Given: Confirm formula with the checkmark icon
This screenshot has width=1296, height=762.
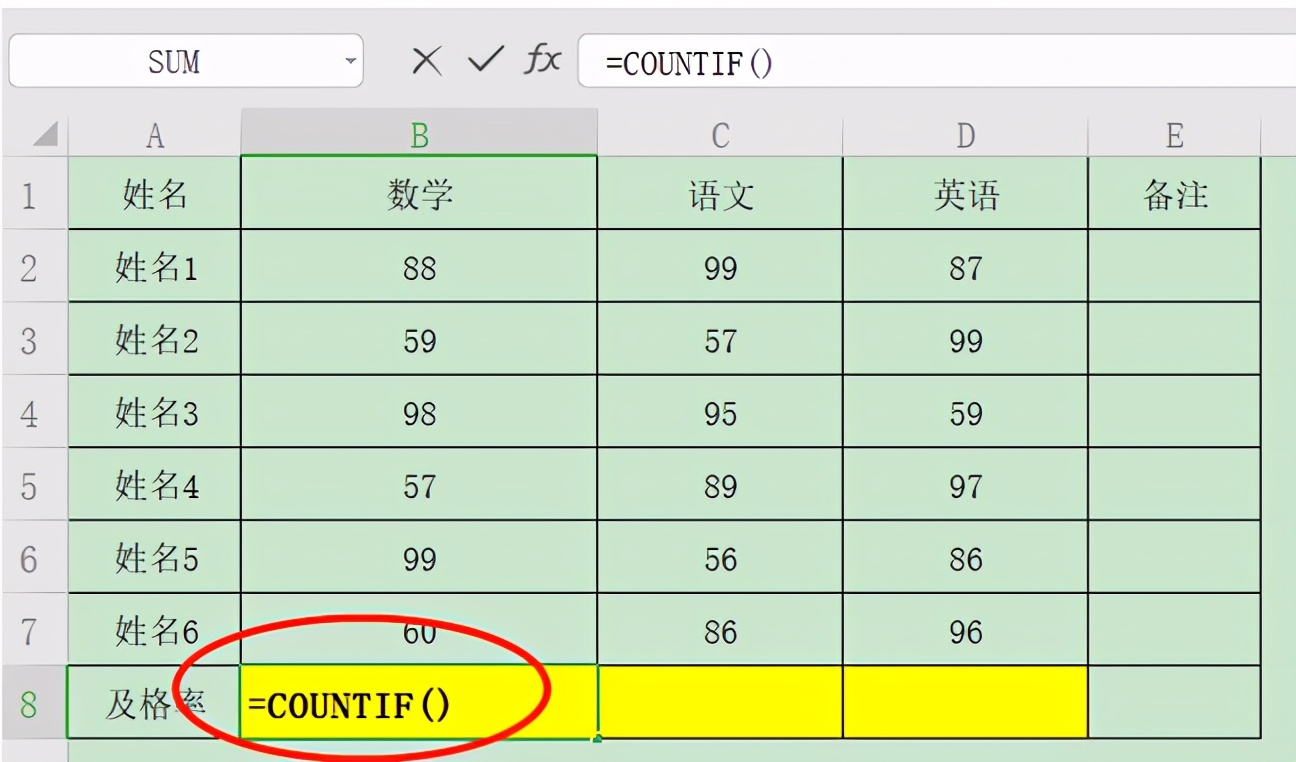Looking at the screenshot, I should (x=486, y=62).
